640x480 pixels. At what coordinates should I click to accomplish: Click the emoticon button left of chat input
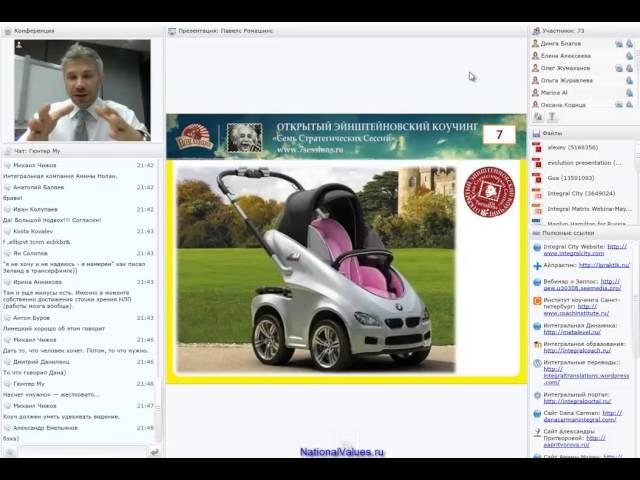[9, 452]
